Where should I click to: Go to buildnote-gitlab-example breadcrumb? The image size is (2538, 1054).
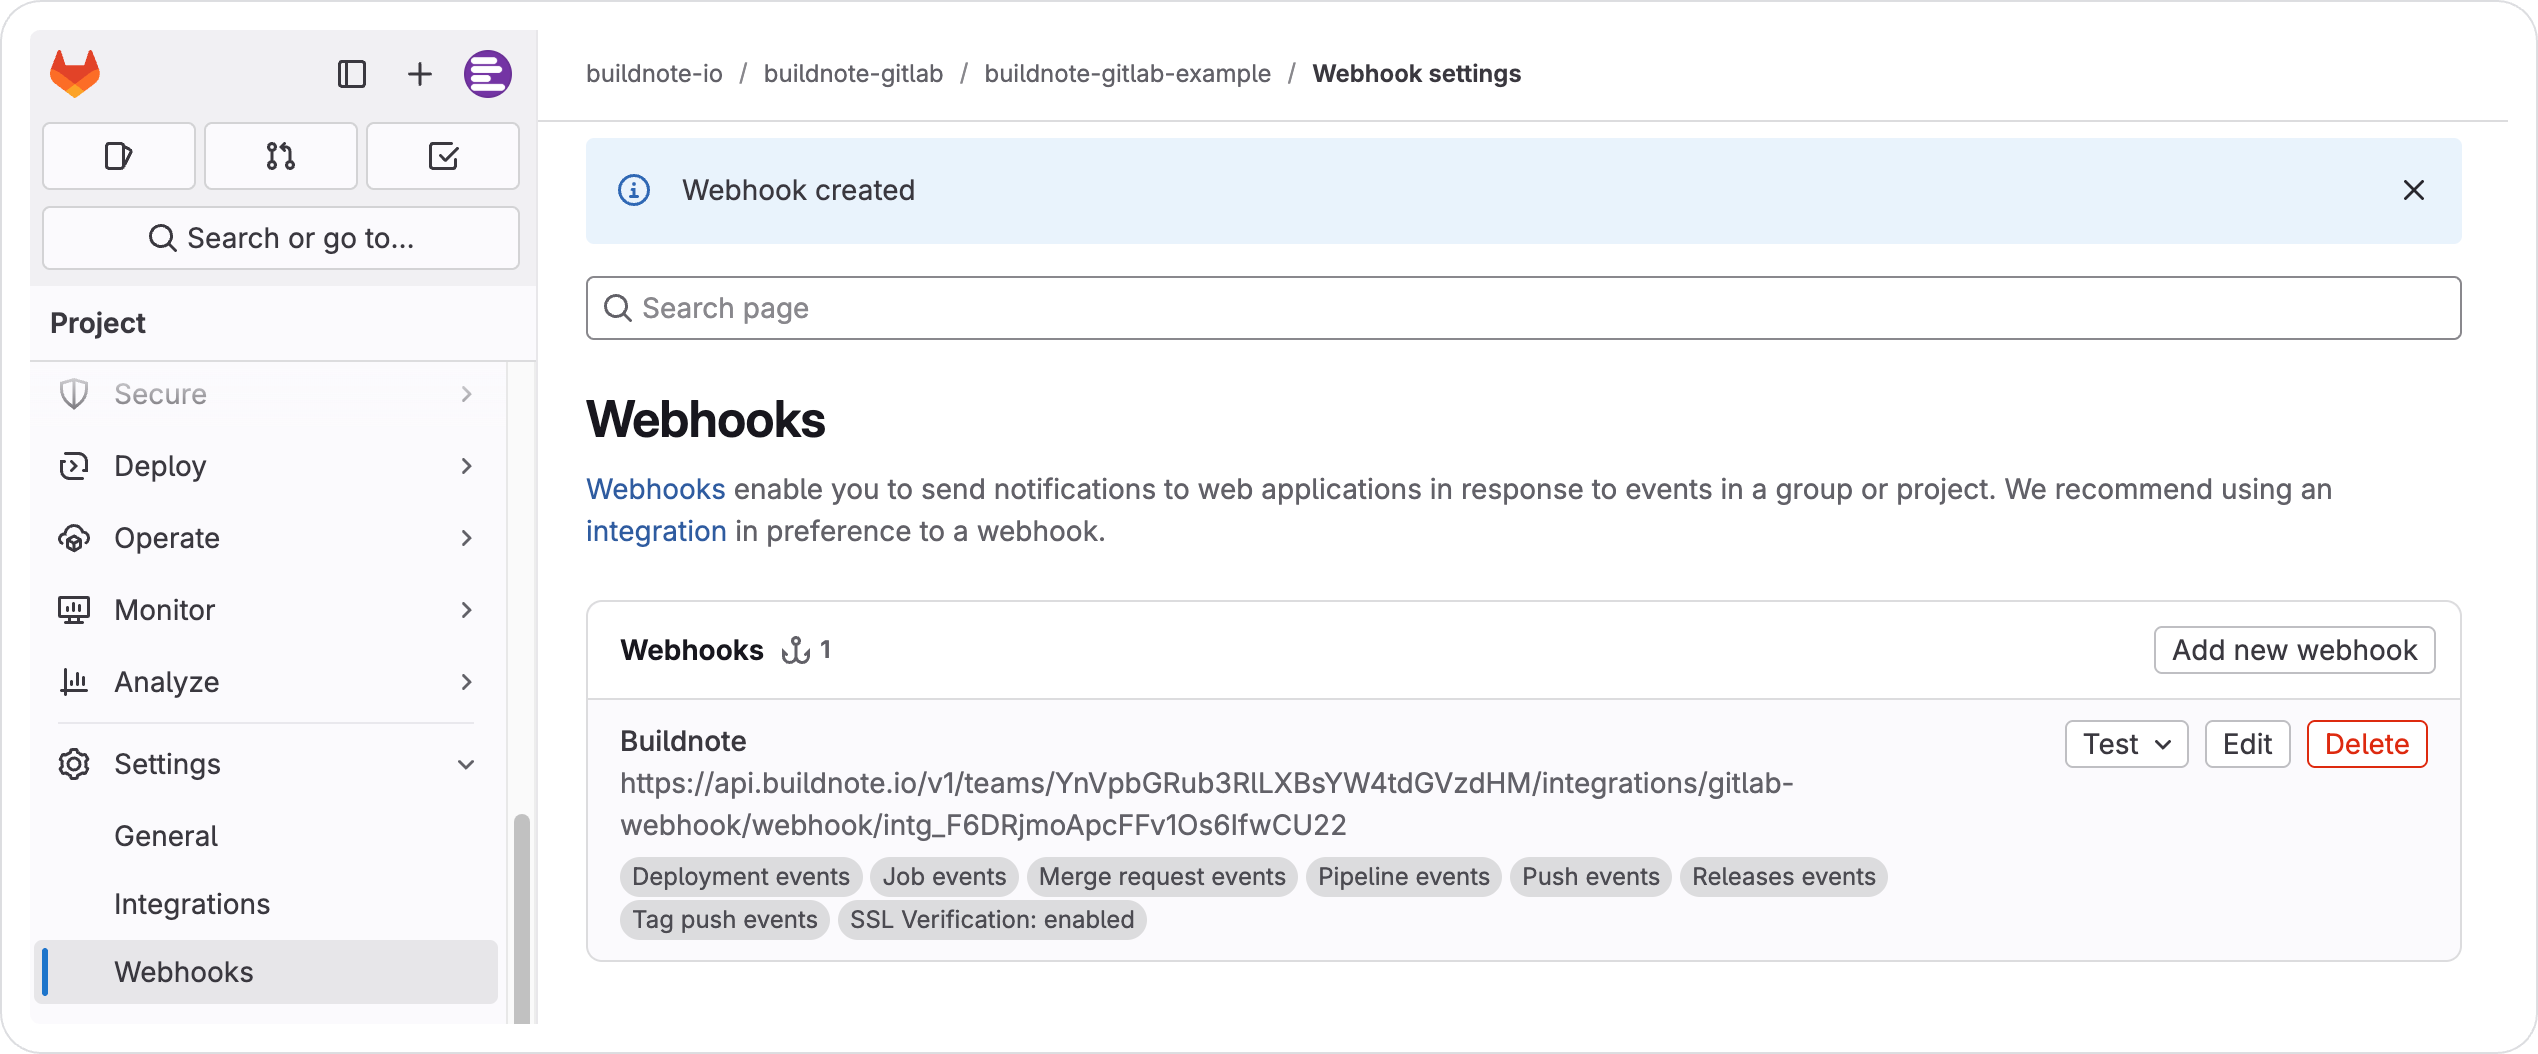point(1128,74)
